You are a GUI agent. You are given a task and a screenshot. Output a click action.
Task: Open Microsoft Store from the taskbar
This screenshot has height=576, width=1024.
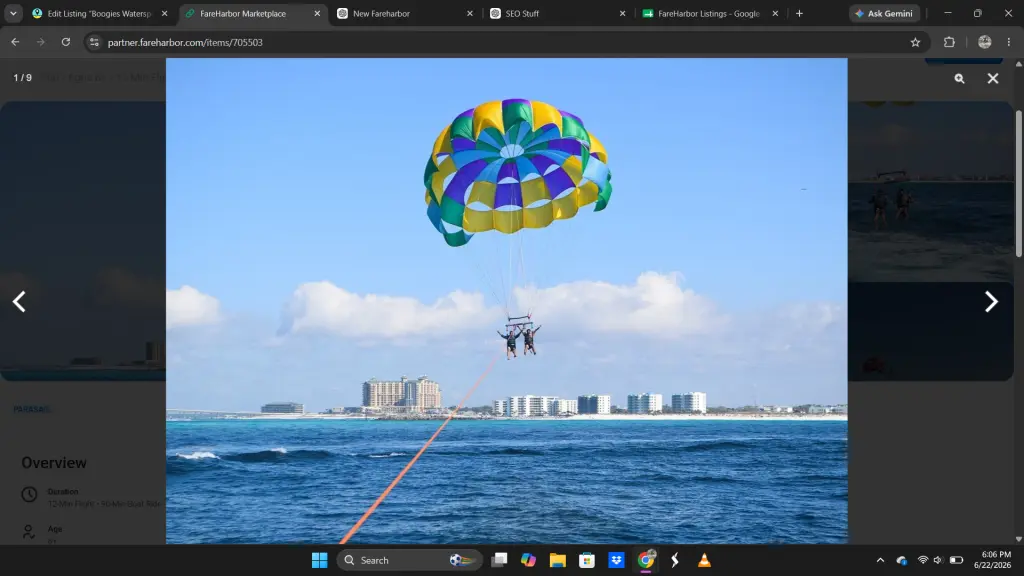point(586,560)
